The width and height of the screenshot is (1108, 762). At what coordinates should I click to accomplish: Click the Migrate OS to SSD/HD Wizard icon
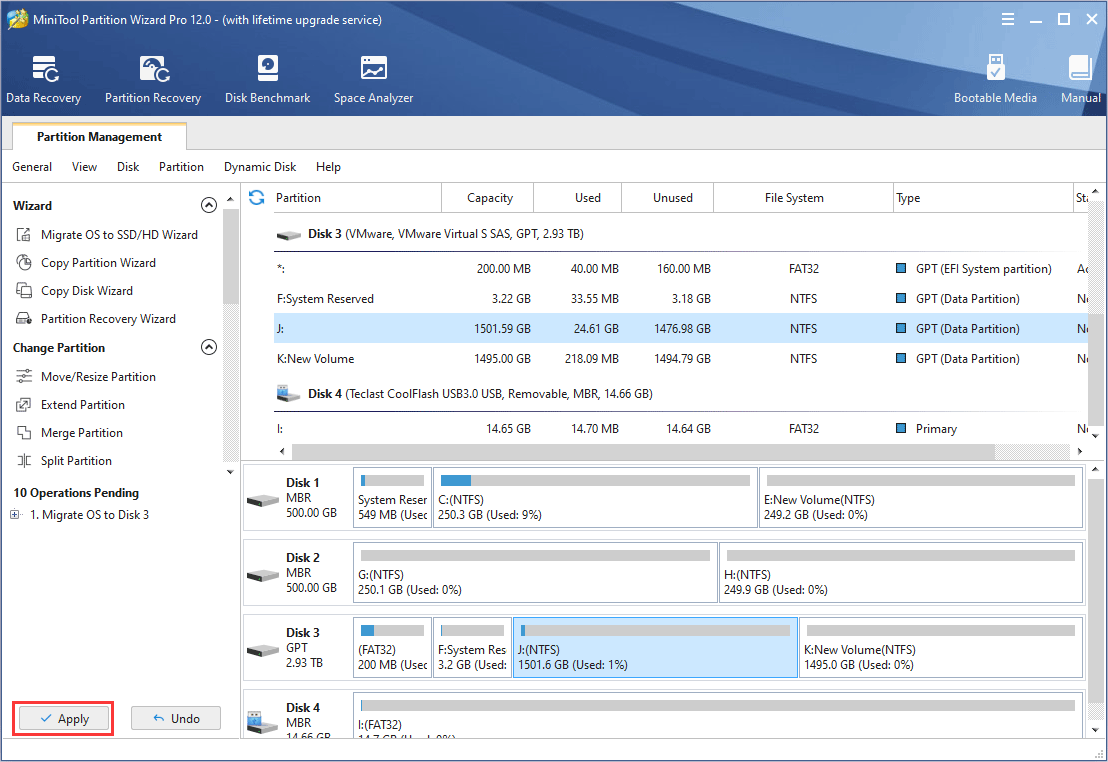pyautogui.click(x=24, y=235)
